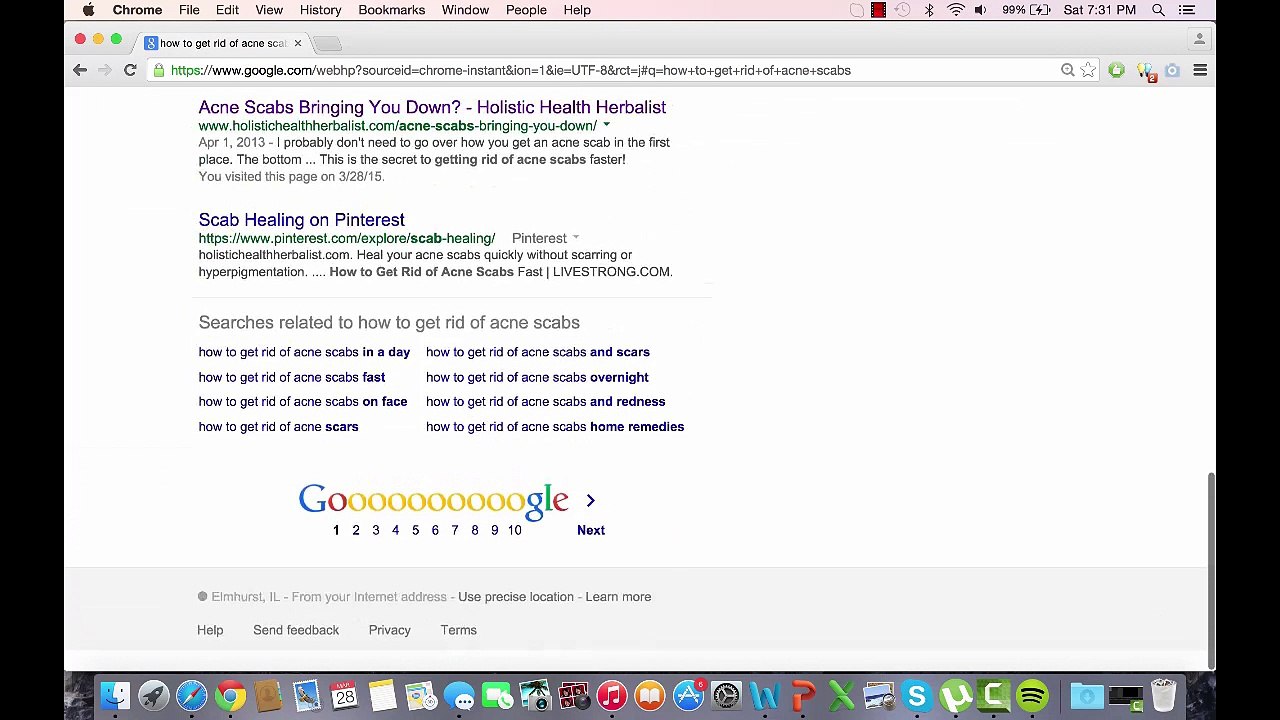The height and width of the screenshot is (720, 1280).
Task: Click the Chrome profile avatar button
Action: click(x=1199, y=39)
